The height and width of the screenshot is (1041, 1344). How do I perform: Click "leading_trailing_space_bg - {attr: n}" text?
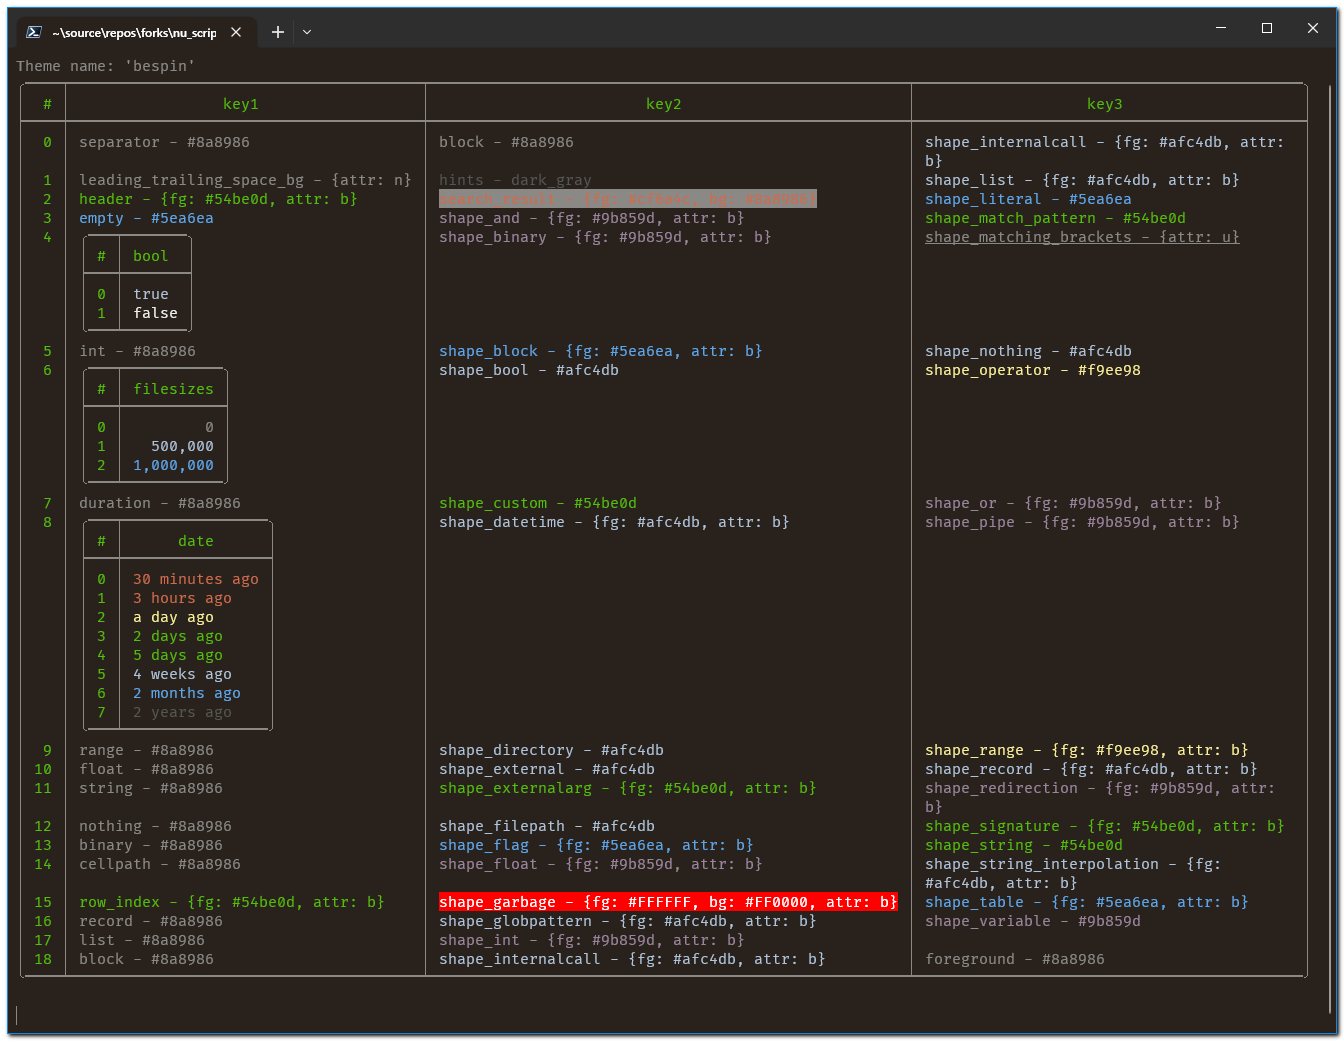pos(245,180)
